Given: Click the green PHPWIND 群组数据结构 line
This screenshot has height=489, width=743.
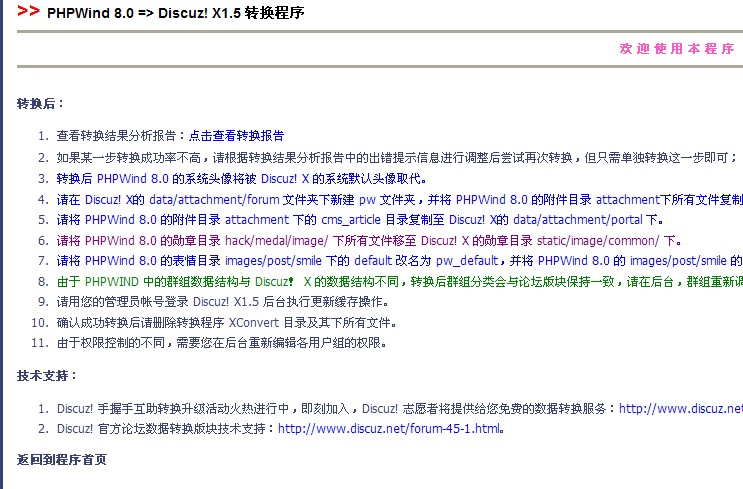Looking at the screenshot, I should (399, 282).
